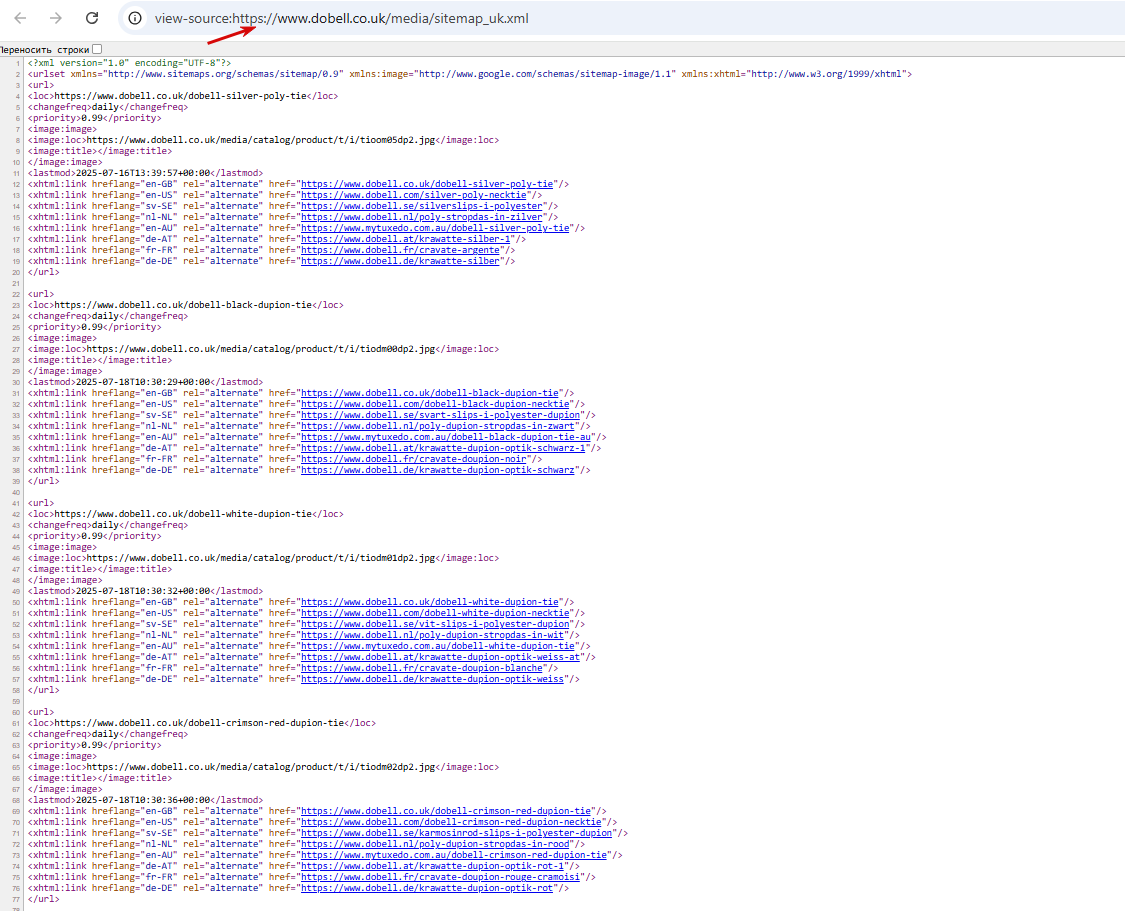Open mytuxedo.com.au/dobell-silver-poly-tie link
Image resolution: width=1125 pixels, height=911 pixels.
coord(435,227)
